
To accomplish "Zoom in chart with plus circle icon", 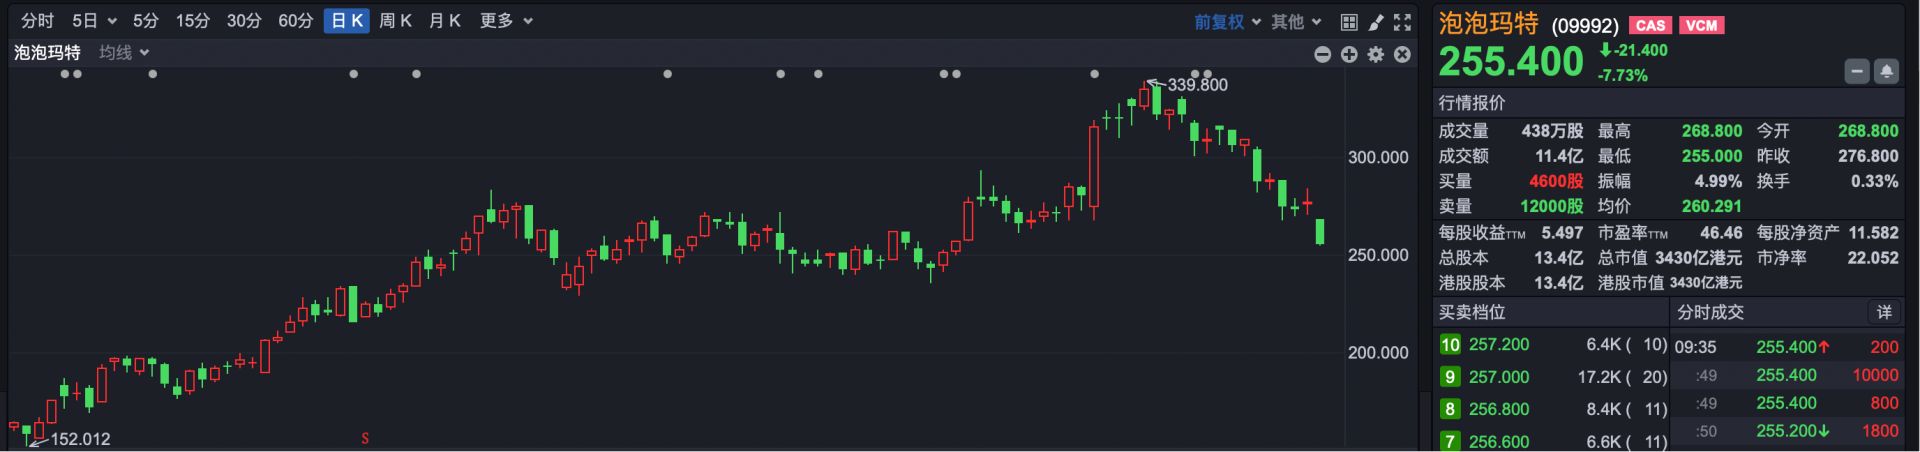I will tap(1349, 54).
